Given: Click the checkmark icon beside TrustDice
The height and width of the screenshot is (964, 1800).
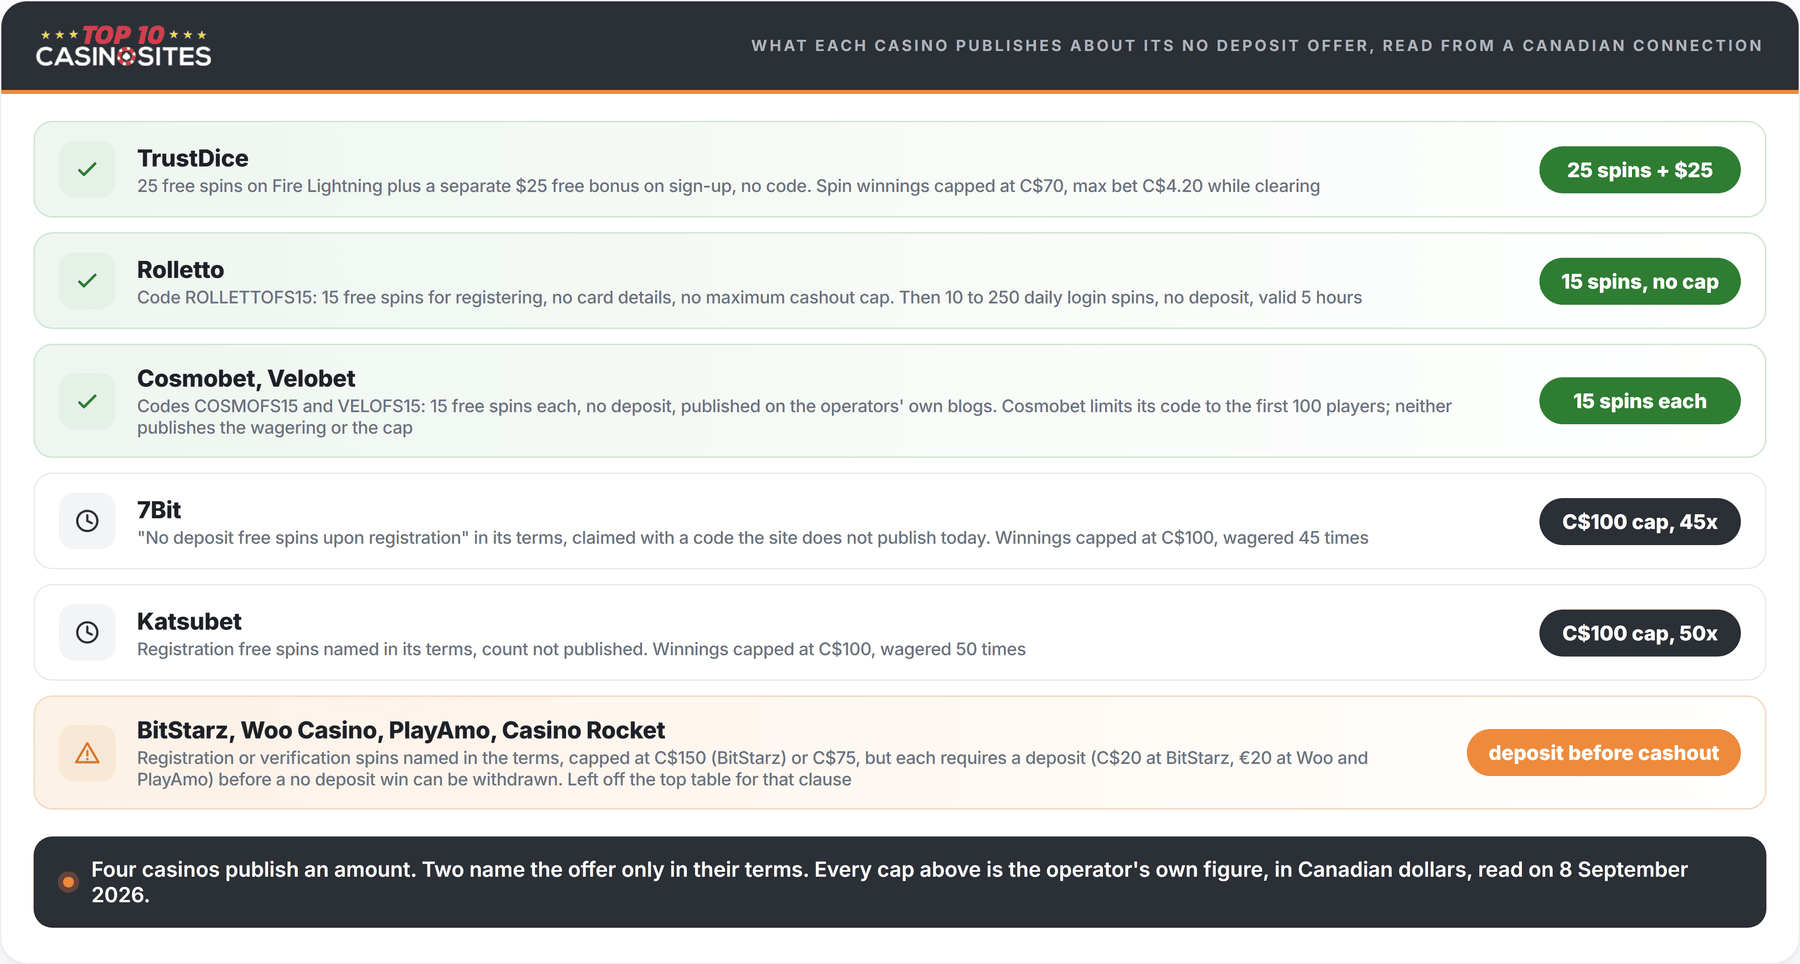Looking at the screenshot, I should pos(87,169).
